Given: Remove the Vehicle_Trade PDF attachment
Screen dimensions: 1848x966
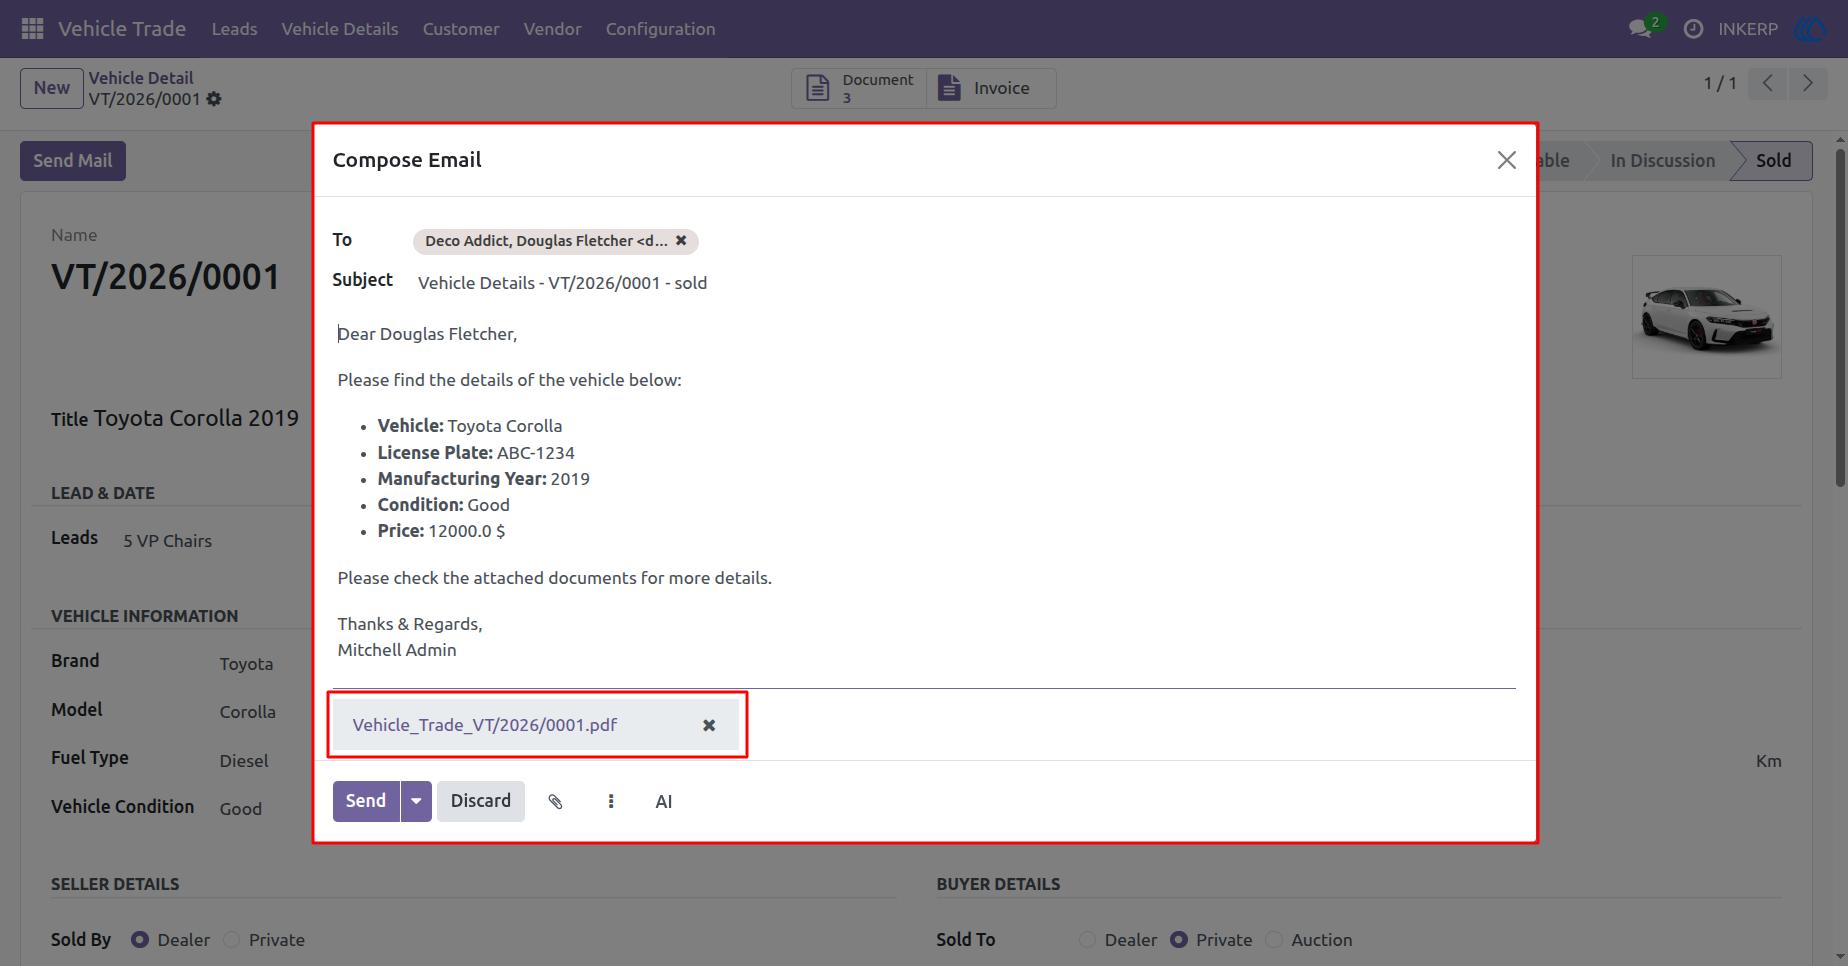Looking at the screenshot, I should 709,725.
